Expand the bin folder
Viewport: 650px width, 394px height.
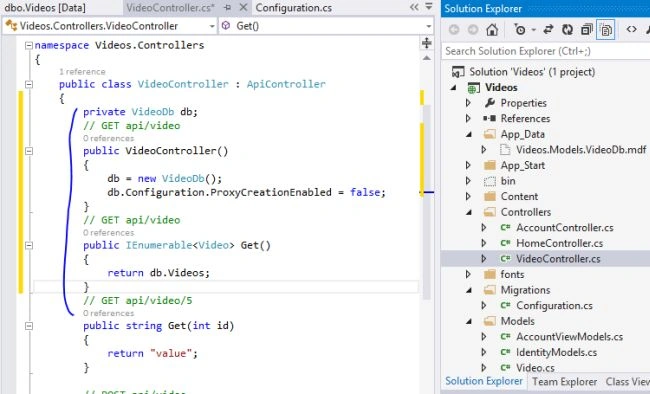(468, 181)
